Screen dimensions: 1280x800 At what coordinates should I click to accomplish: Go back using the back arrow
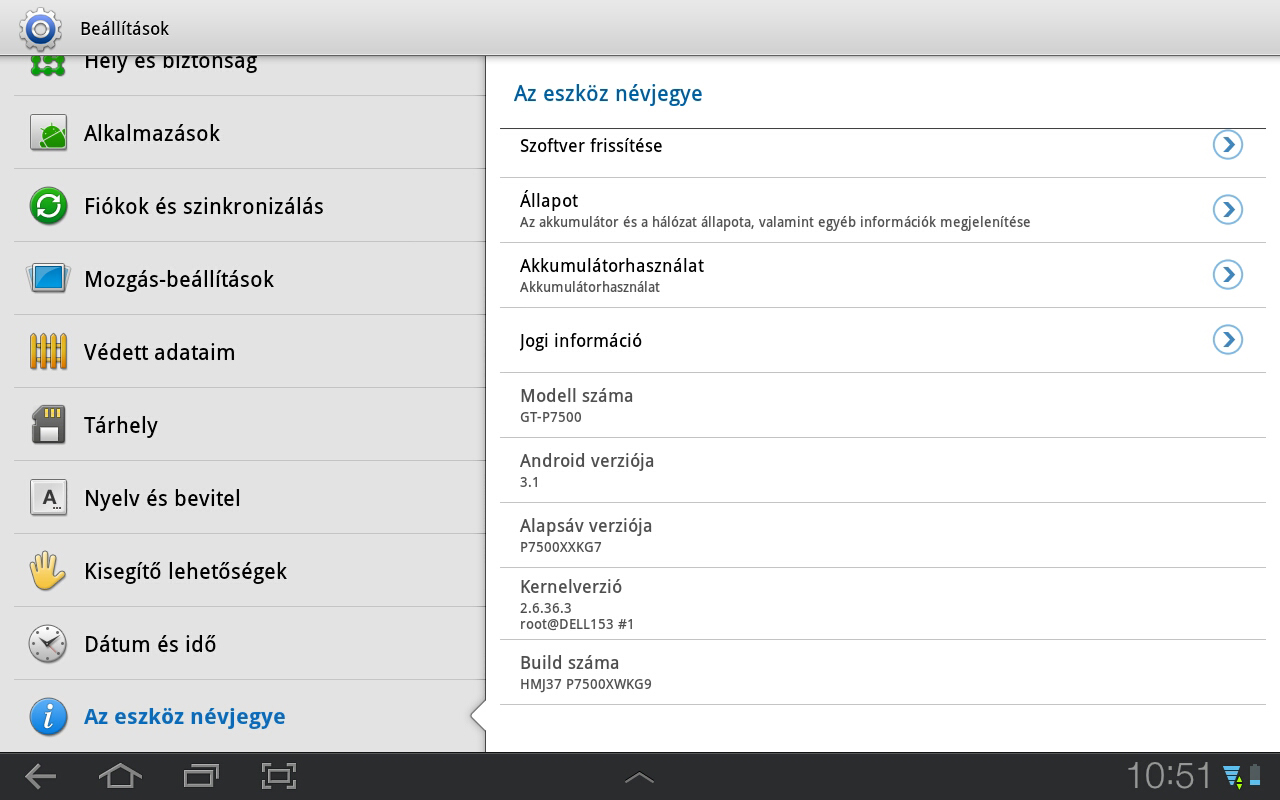pyautogui.click(x=40, y=776)
